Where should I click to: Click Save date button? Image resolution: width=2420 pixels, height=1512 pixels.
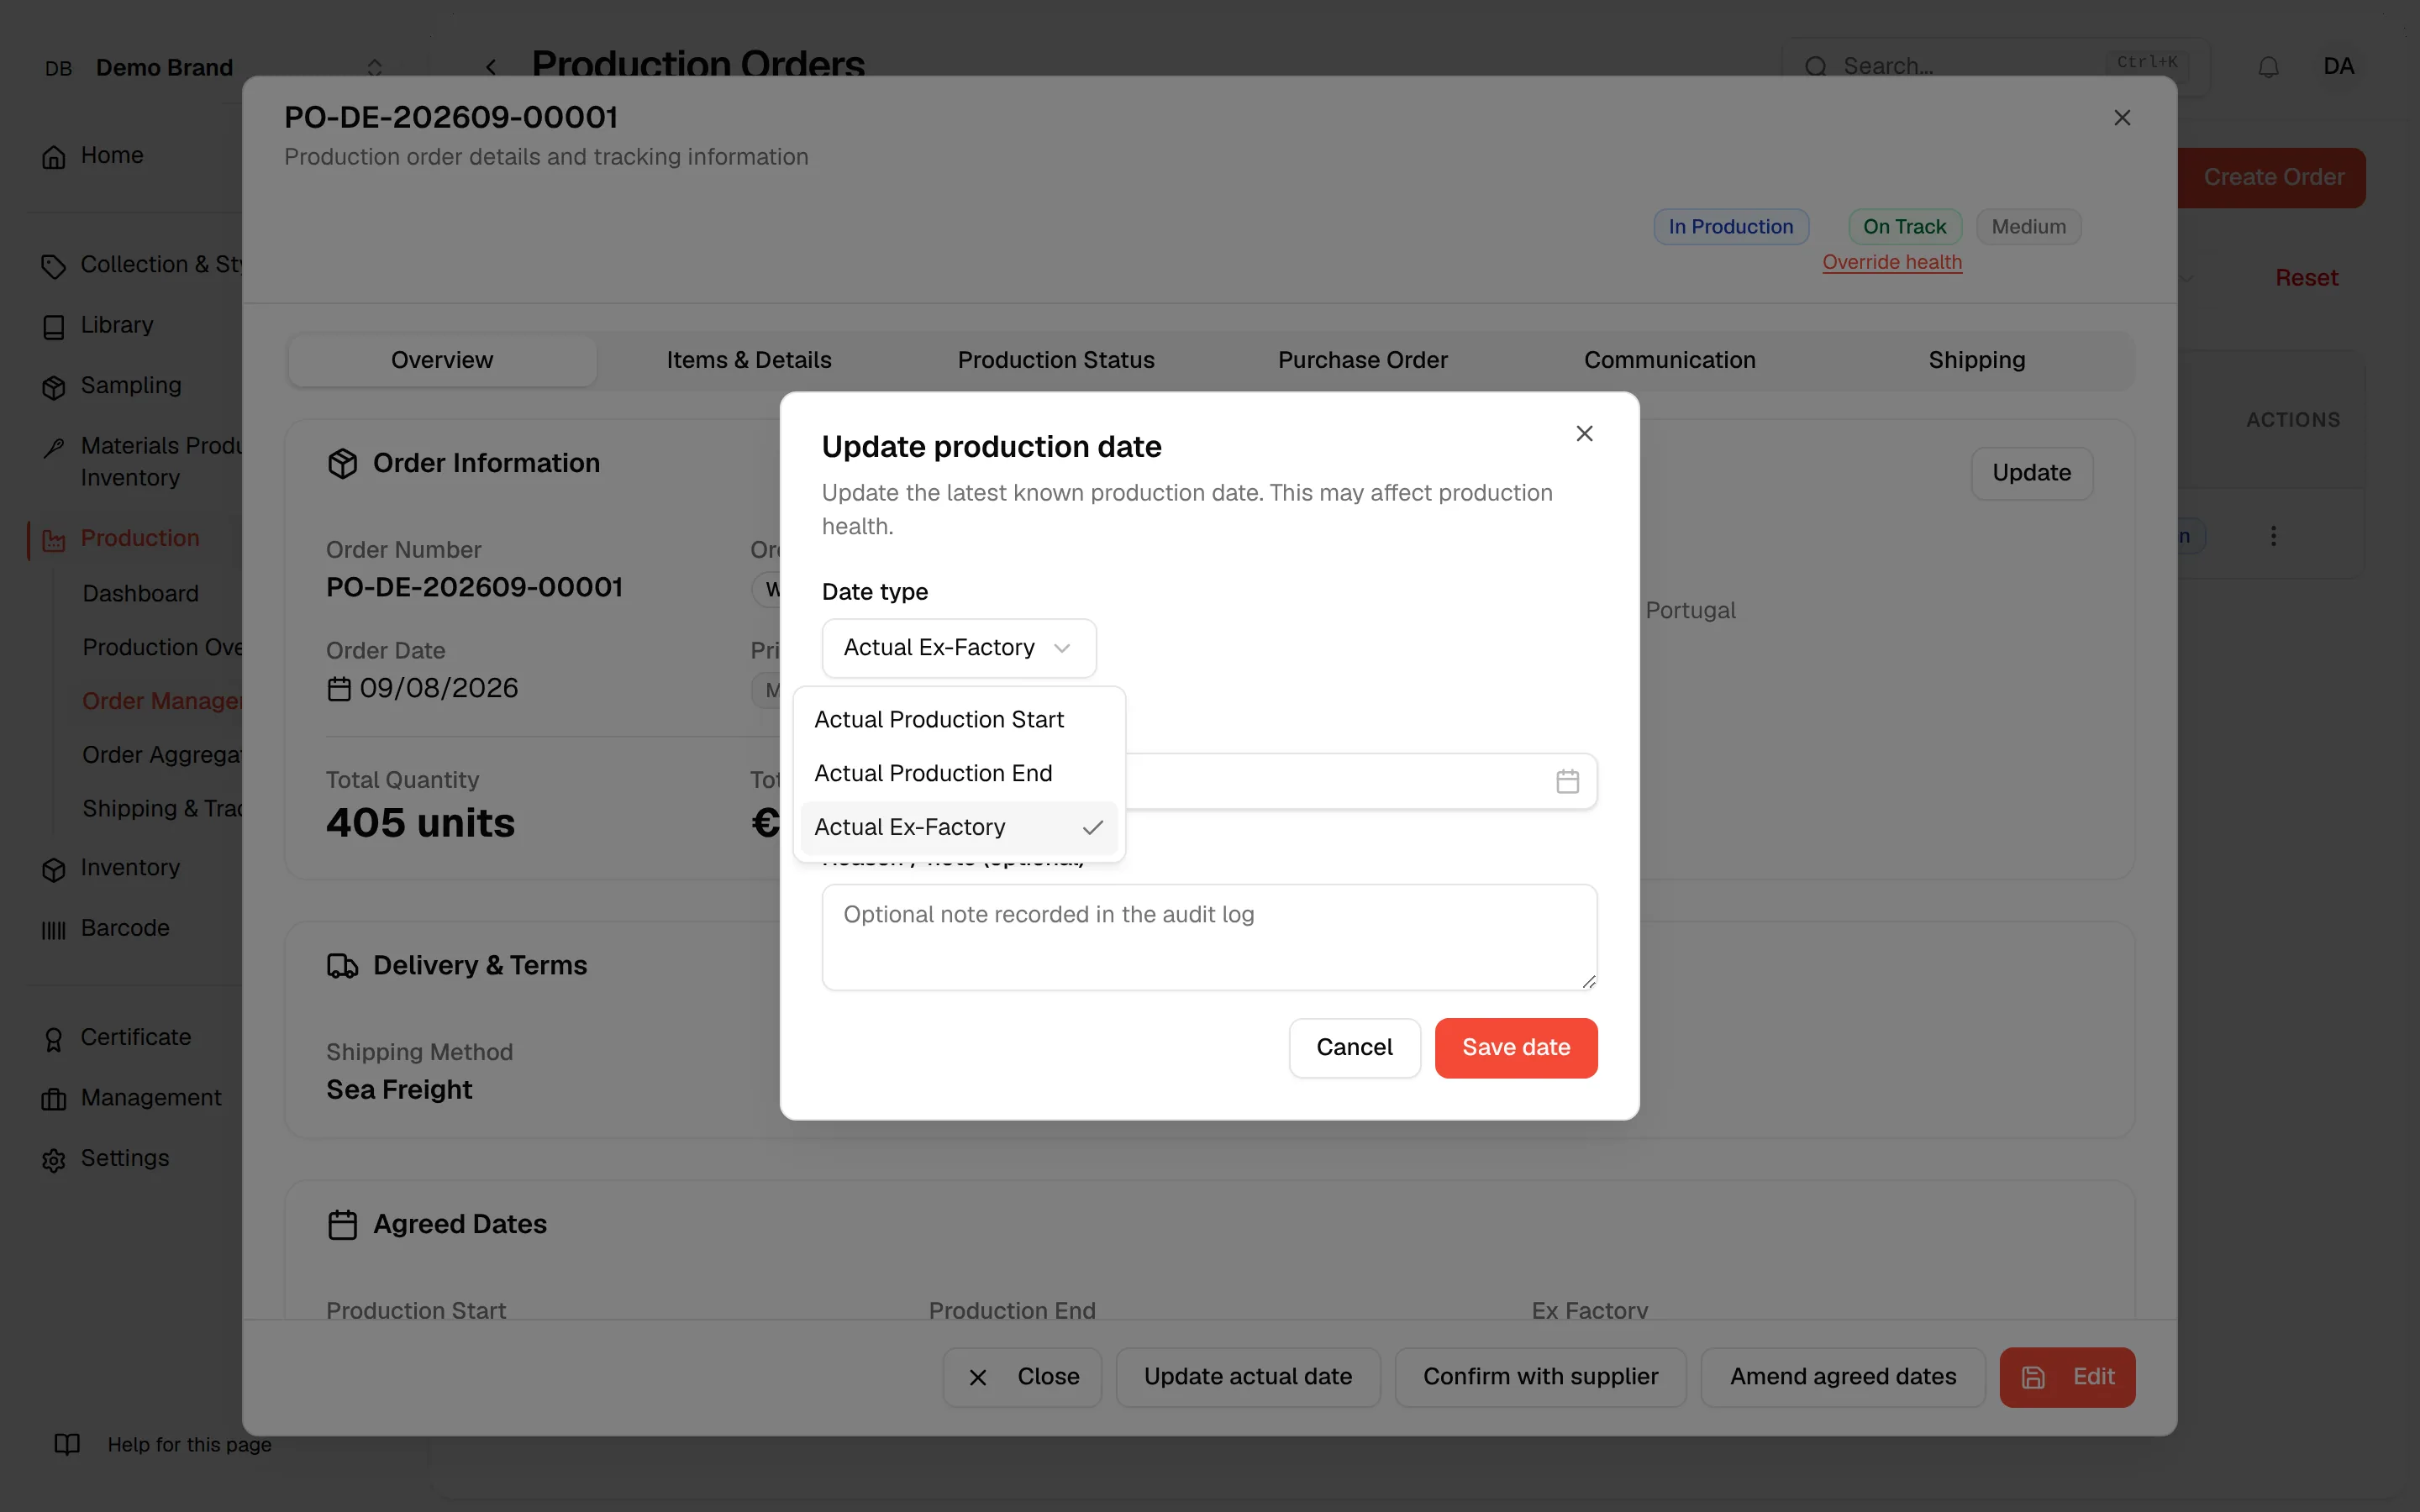coord(1516,1047)
